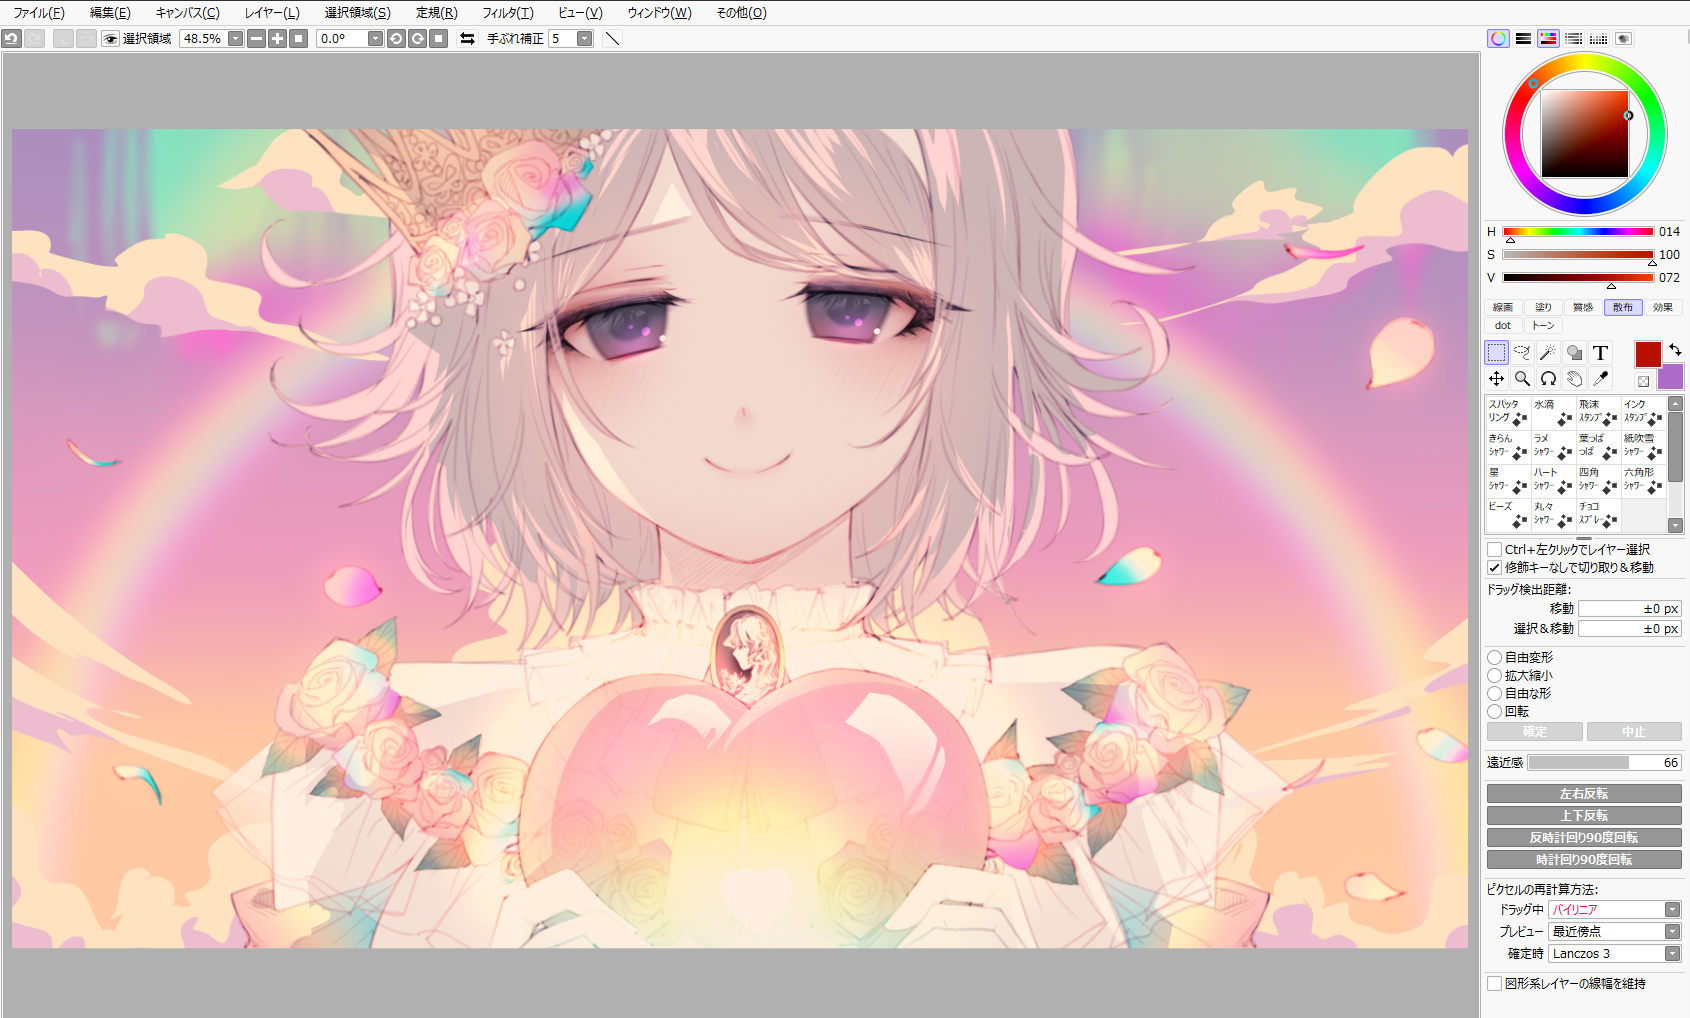1690x1018 pixels.
Task: Click the purple background color swatch
Action: 1671,377
